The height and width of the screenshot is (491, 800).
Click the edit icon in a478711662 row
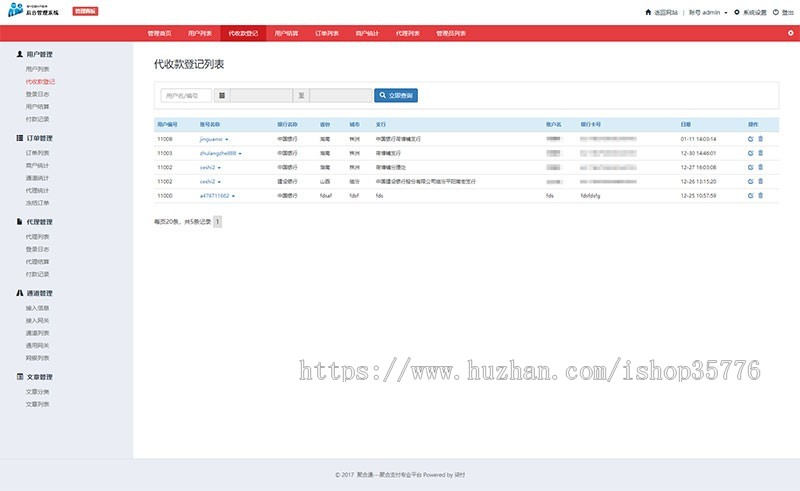click(x=751, y=196)
